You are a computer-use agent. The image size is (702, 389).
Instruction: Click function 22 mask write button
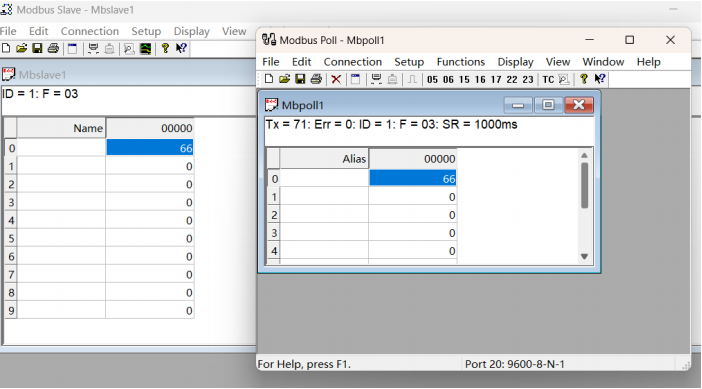tap(512, 80)
